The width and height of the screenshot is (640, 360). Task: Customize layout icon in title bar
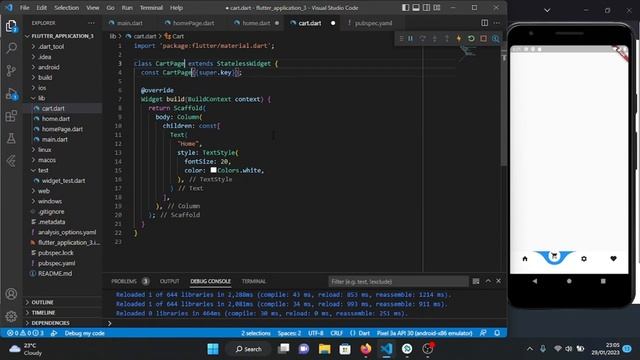437,7
